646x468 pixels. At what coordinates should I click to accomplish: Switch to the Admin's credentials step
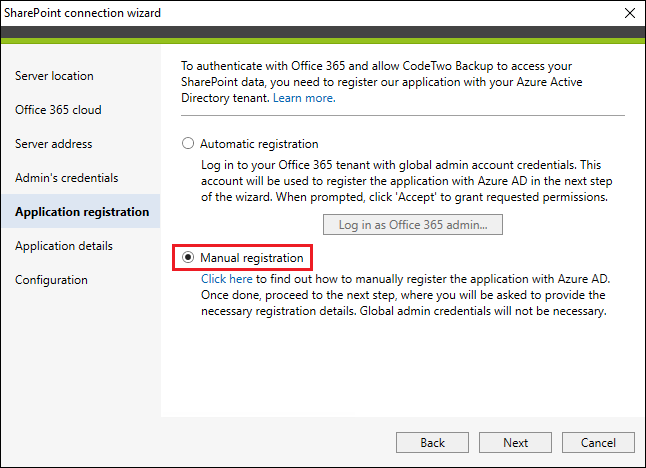point(67,178)
